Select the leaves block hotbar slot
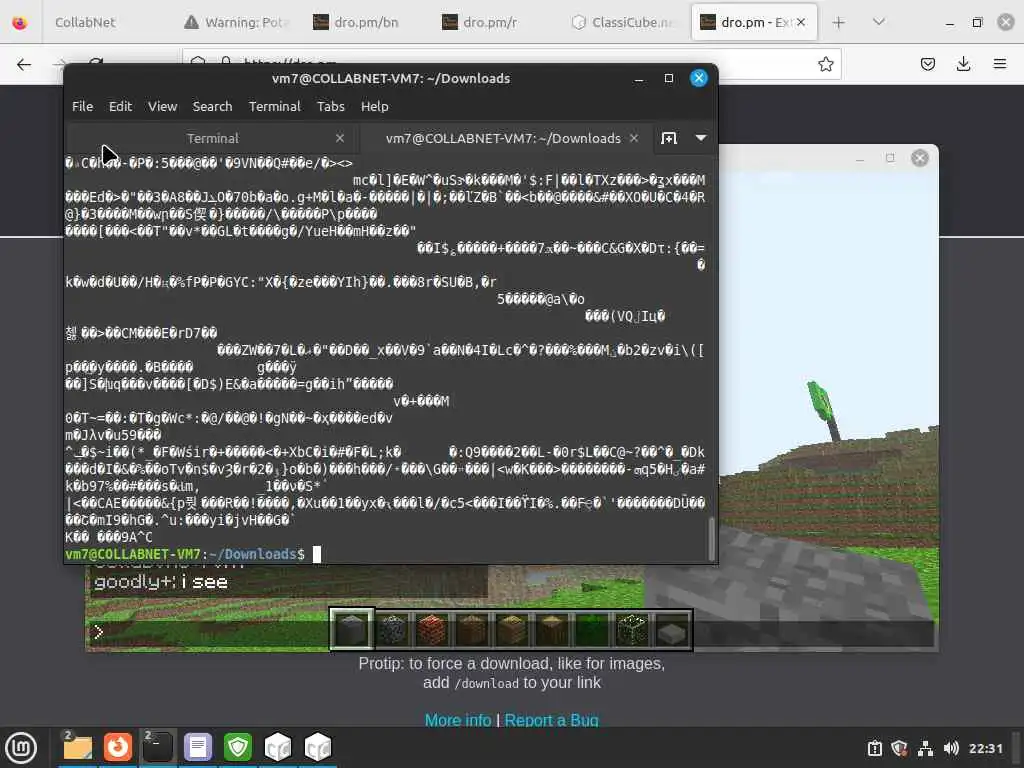 [x=592, y=630]
